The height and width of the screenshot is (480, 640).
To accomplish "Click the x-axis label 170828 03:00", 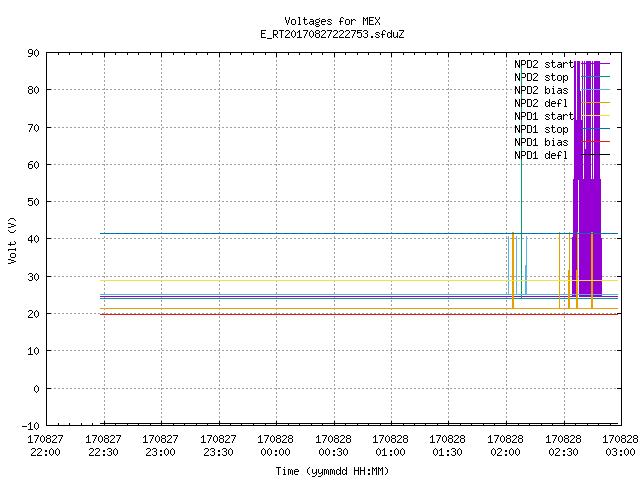I will pyautogui.click(x=620, y=446).
